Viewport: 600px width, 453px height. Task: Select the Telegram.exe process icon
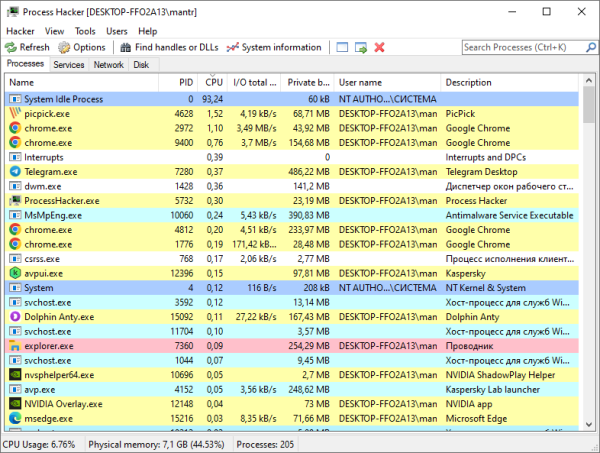(x=15, y=172)
